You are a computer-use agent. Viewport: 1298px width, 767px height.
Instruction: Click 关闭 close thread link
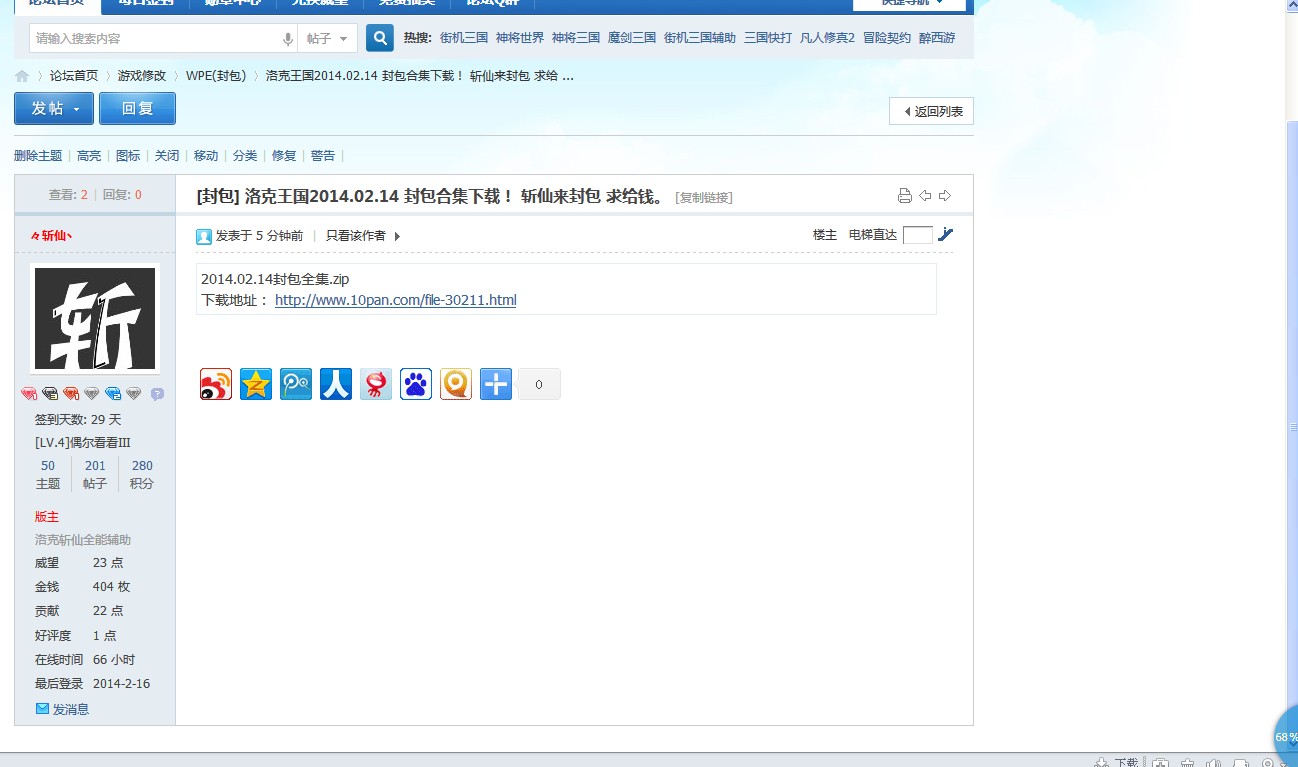[167, 156]
